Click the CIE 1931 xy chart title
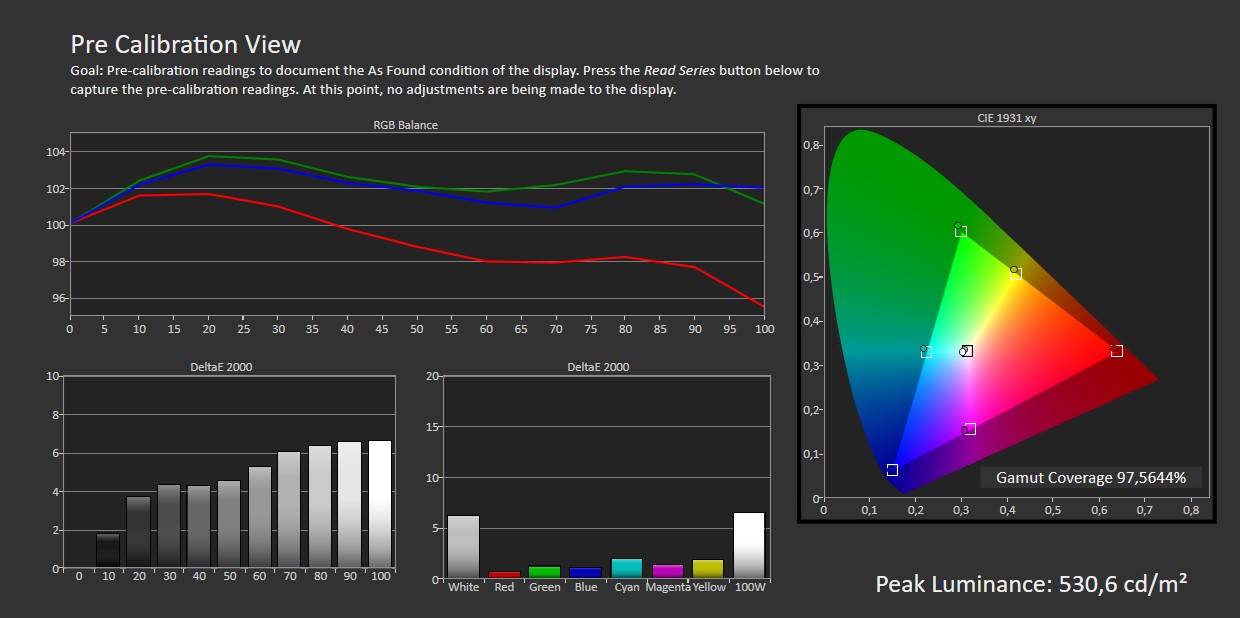The width and height of the screenshot is (1240, 618). (x=1006, y=118)
